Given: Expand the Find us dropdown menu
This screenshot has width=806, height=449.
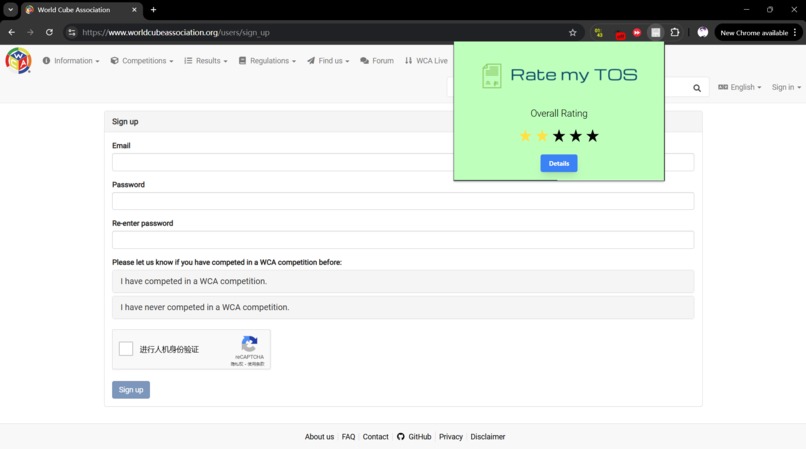Looking at the screenshot, I should (328, 61).
